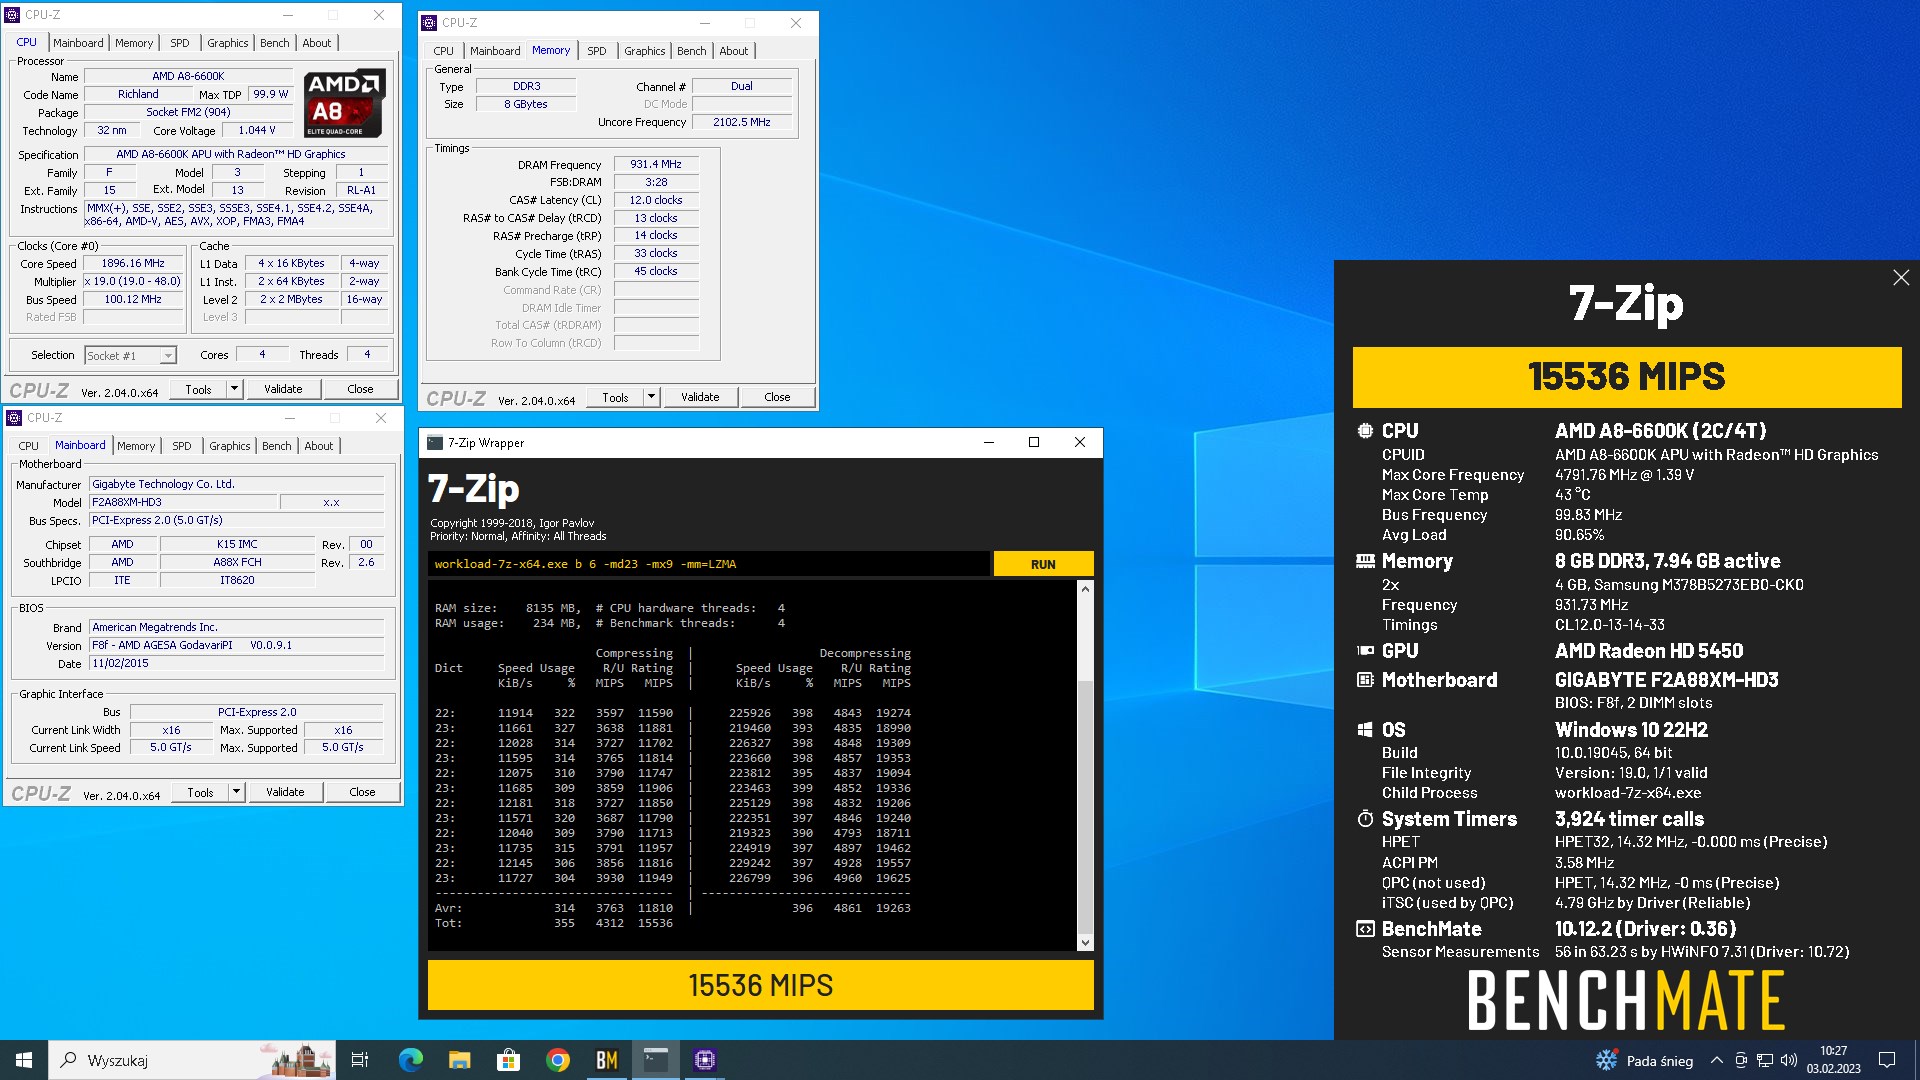Image resolution: width=1920 pixels, height=1080 pixels.
Task: Open the network status tray icon
Action: click(x=1765, y=1060)
